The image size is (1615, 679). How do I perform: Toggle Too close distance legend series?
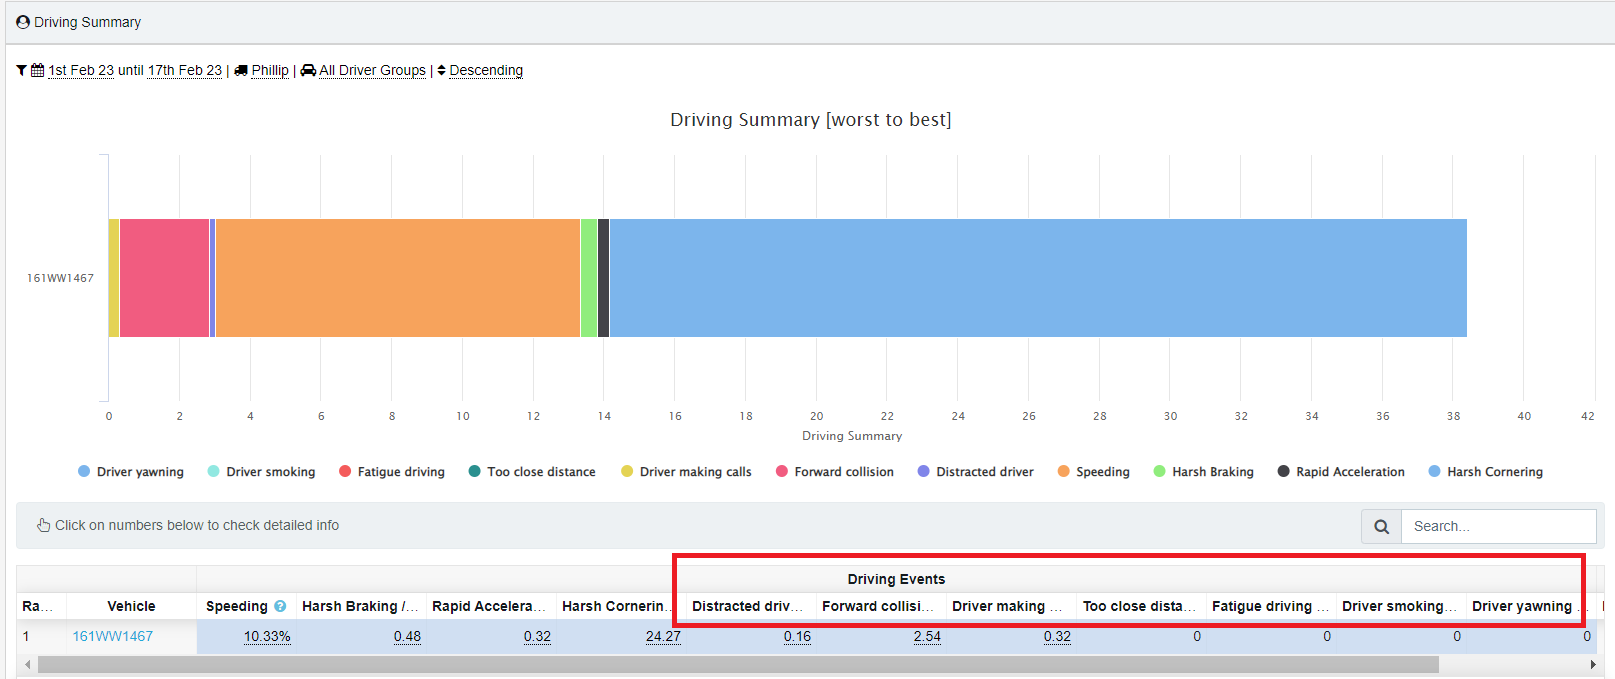(x=532, y=472)
